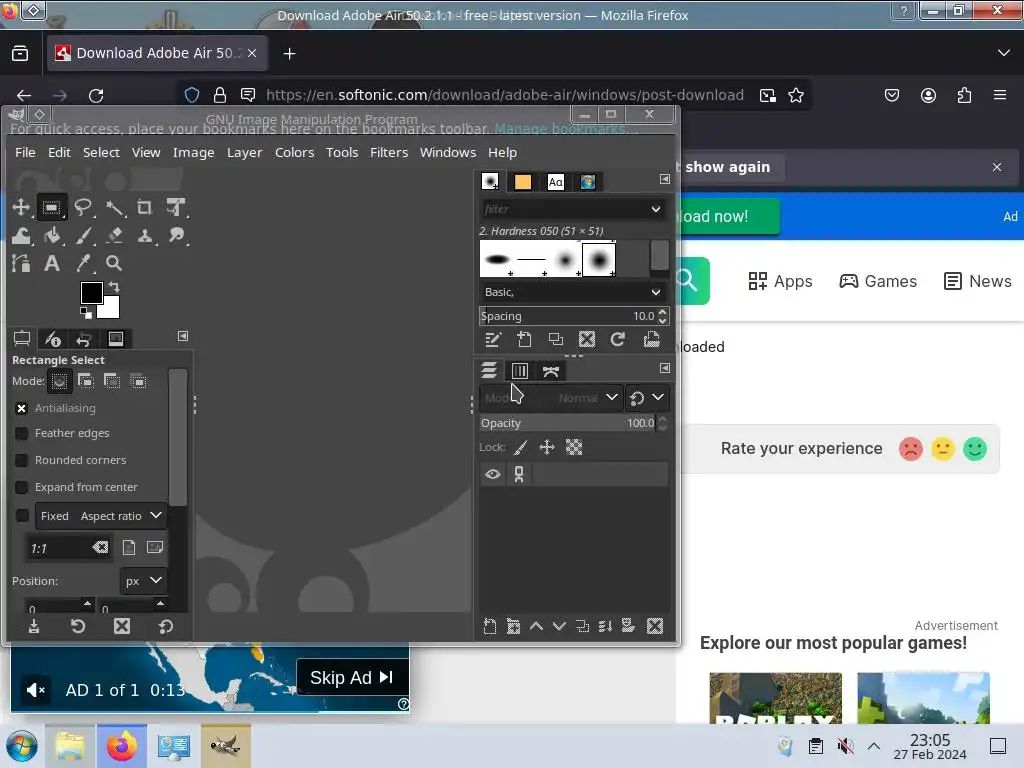
Task: Set selection mode to Subtract
Action: point(112,381)
